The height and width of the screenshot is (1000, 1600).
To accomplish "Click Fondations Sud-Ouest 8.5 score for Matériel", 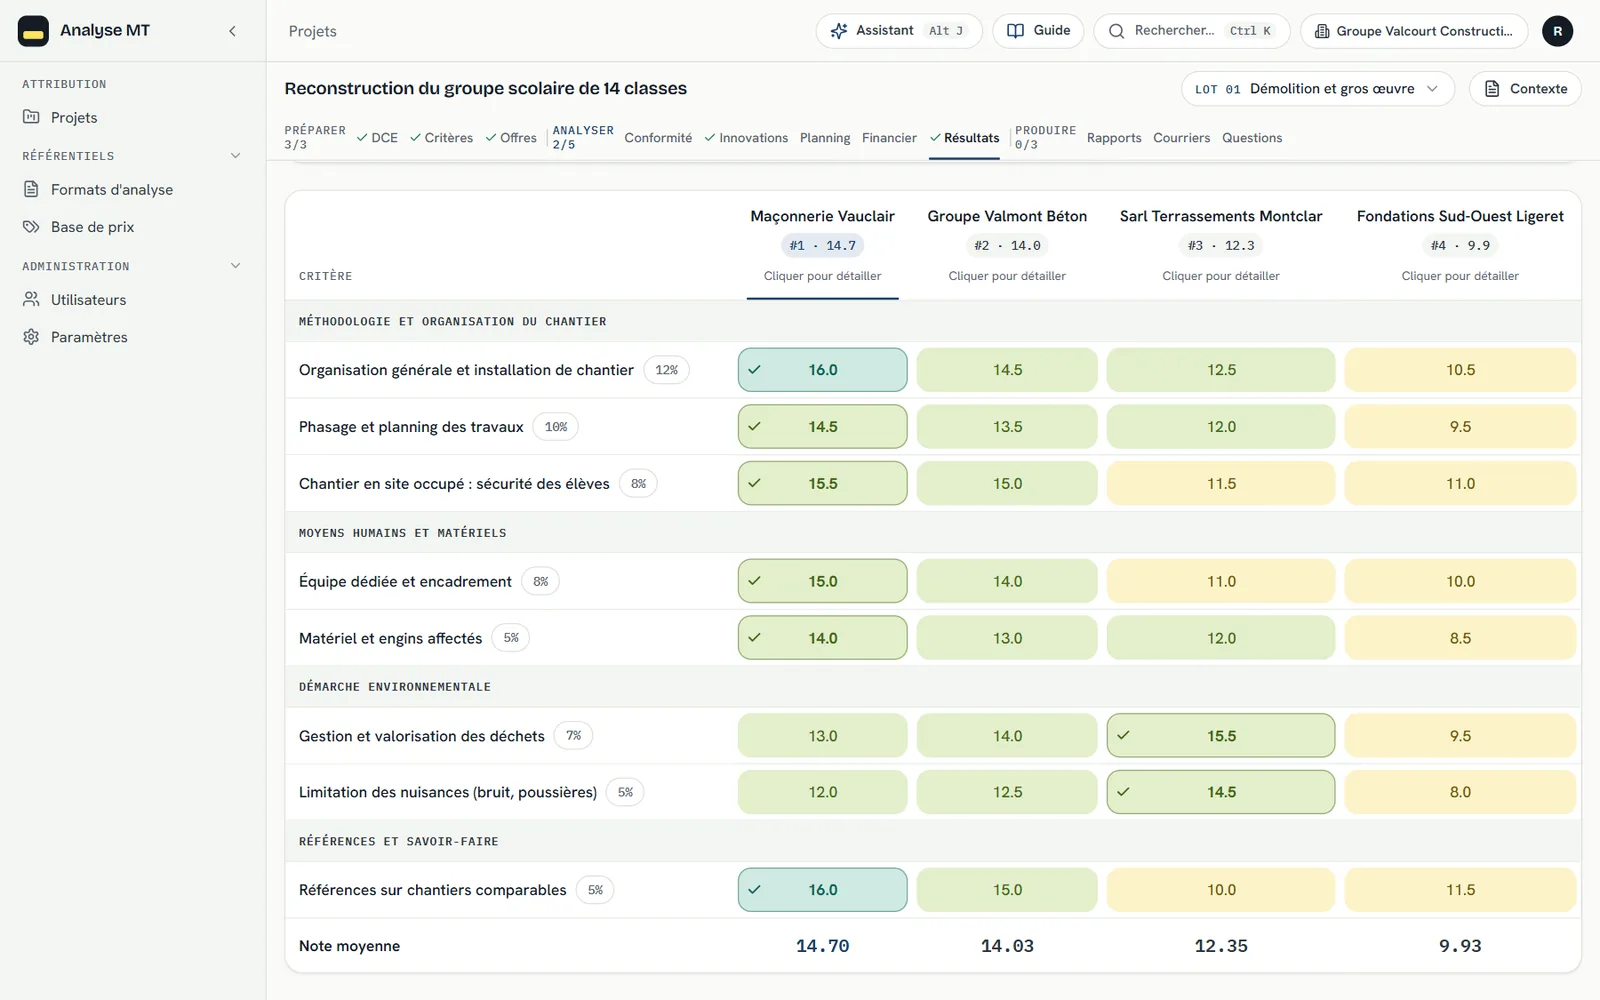I will click(1460, 638).
